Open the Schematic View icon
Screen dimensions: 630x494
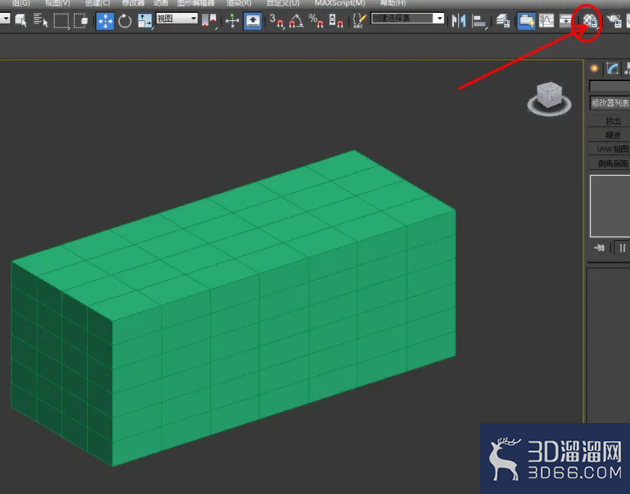coord(566,20)
